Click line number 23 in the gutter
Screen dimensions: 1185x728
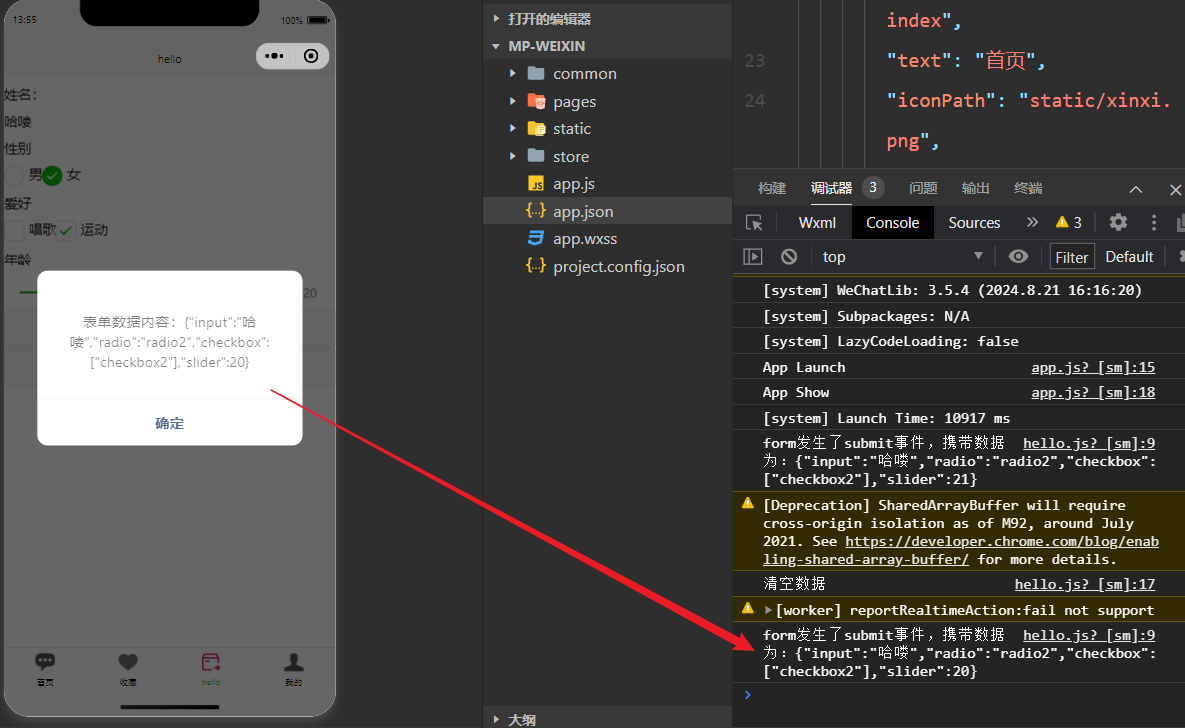point(754,60)
